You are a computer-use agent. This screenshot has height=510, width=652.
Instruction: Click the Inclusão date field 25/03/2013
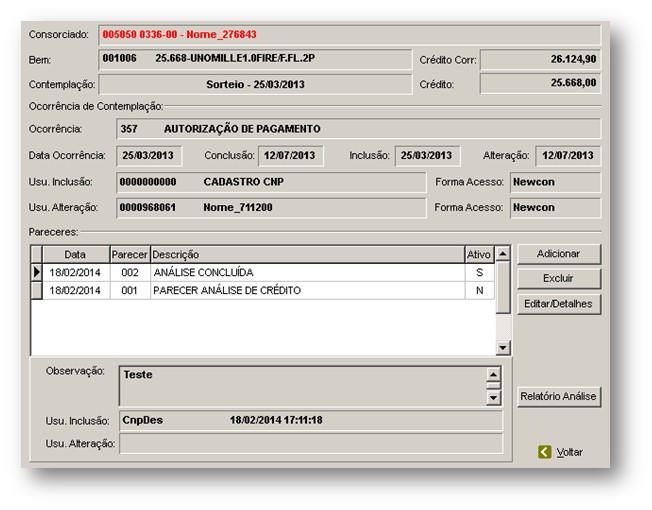click(427, 156)
